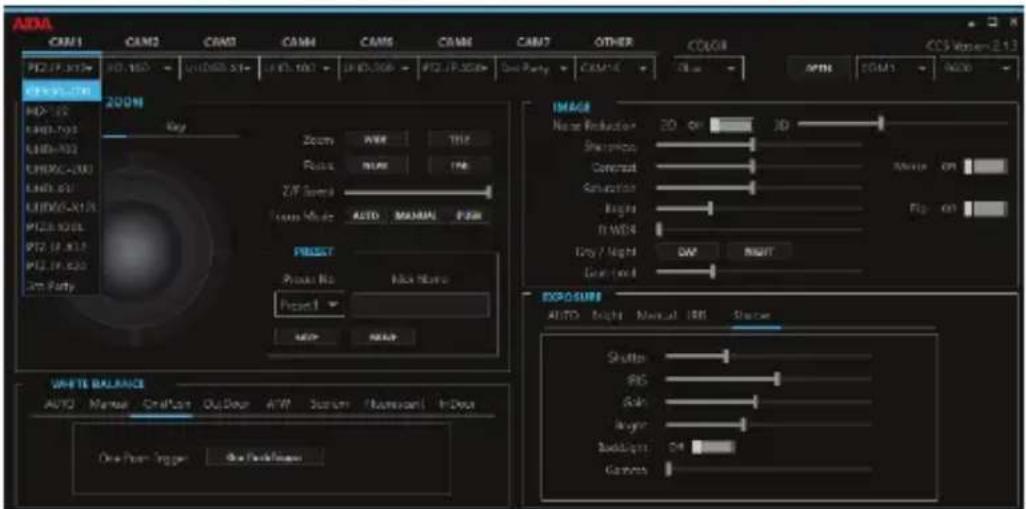Open the OTHER camera tab

tap(613, 42)
